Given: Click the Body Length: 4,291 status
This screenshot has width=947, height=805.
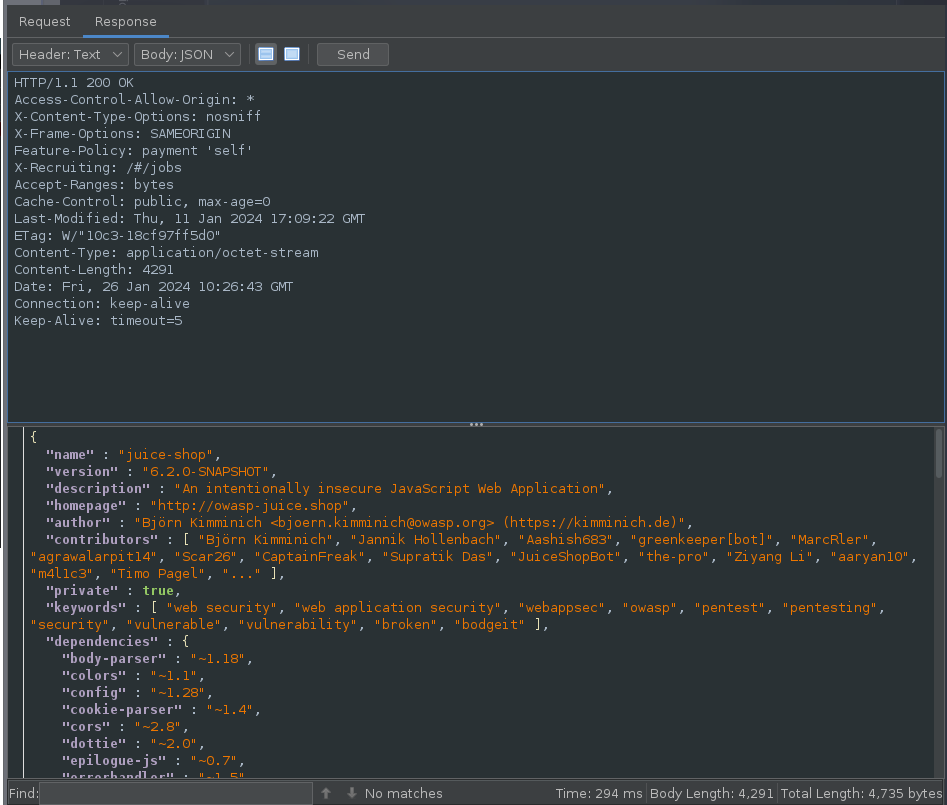Looking at the screenshot, I should coord(711,793).
